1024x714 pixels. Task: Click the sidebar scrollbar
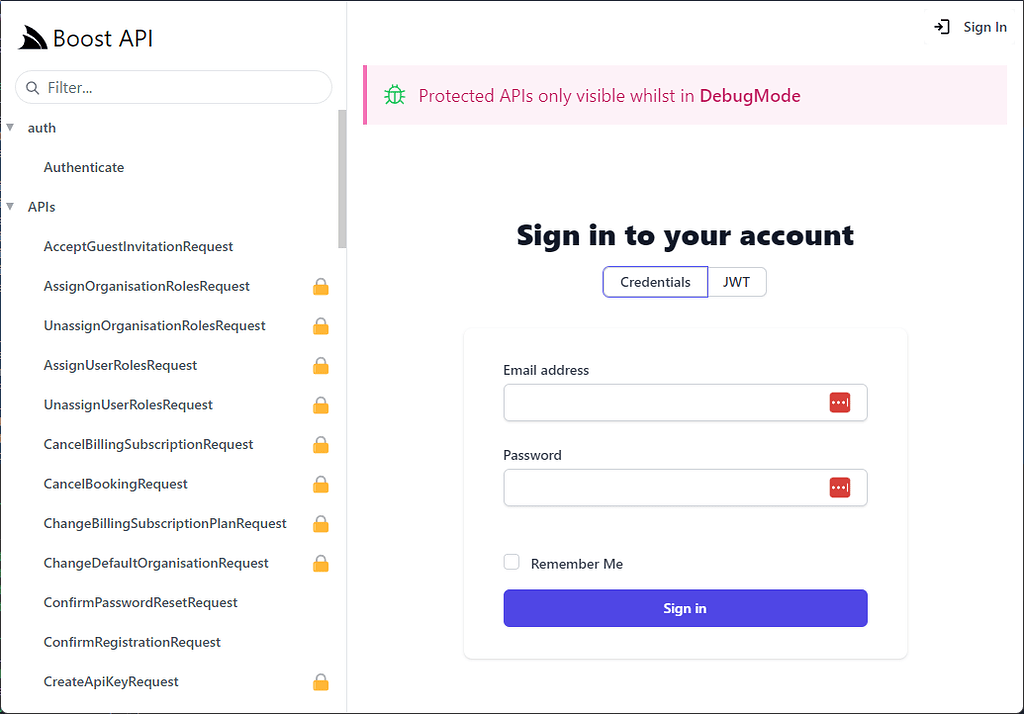342,180
